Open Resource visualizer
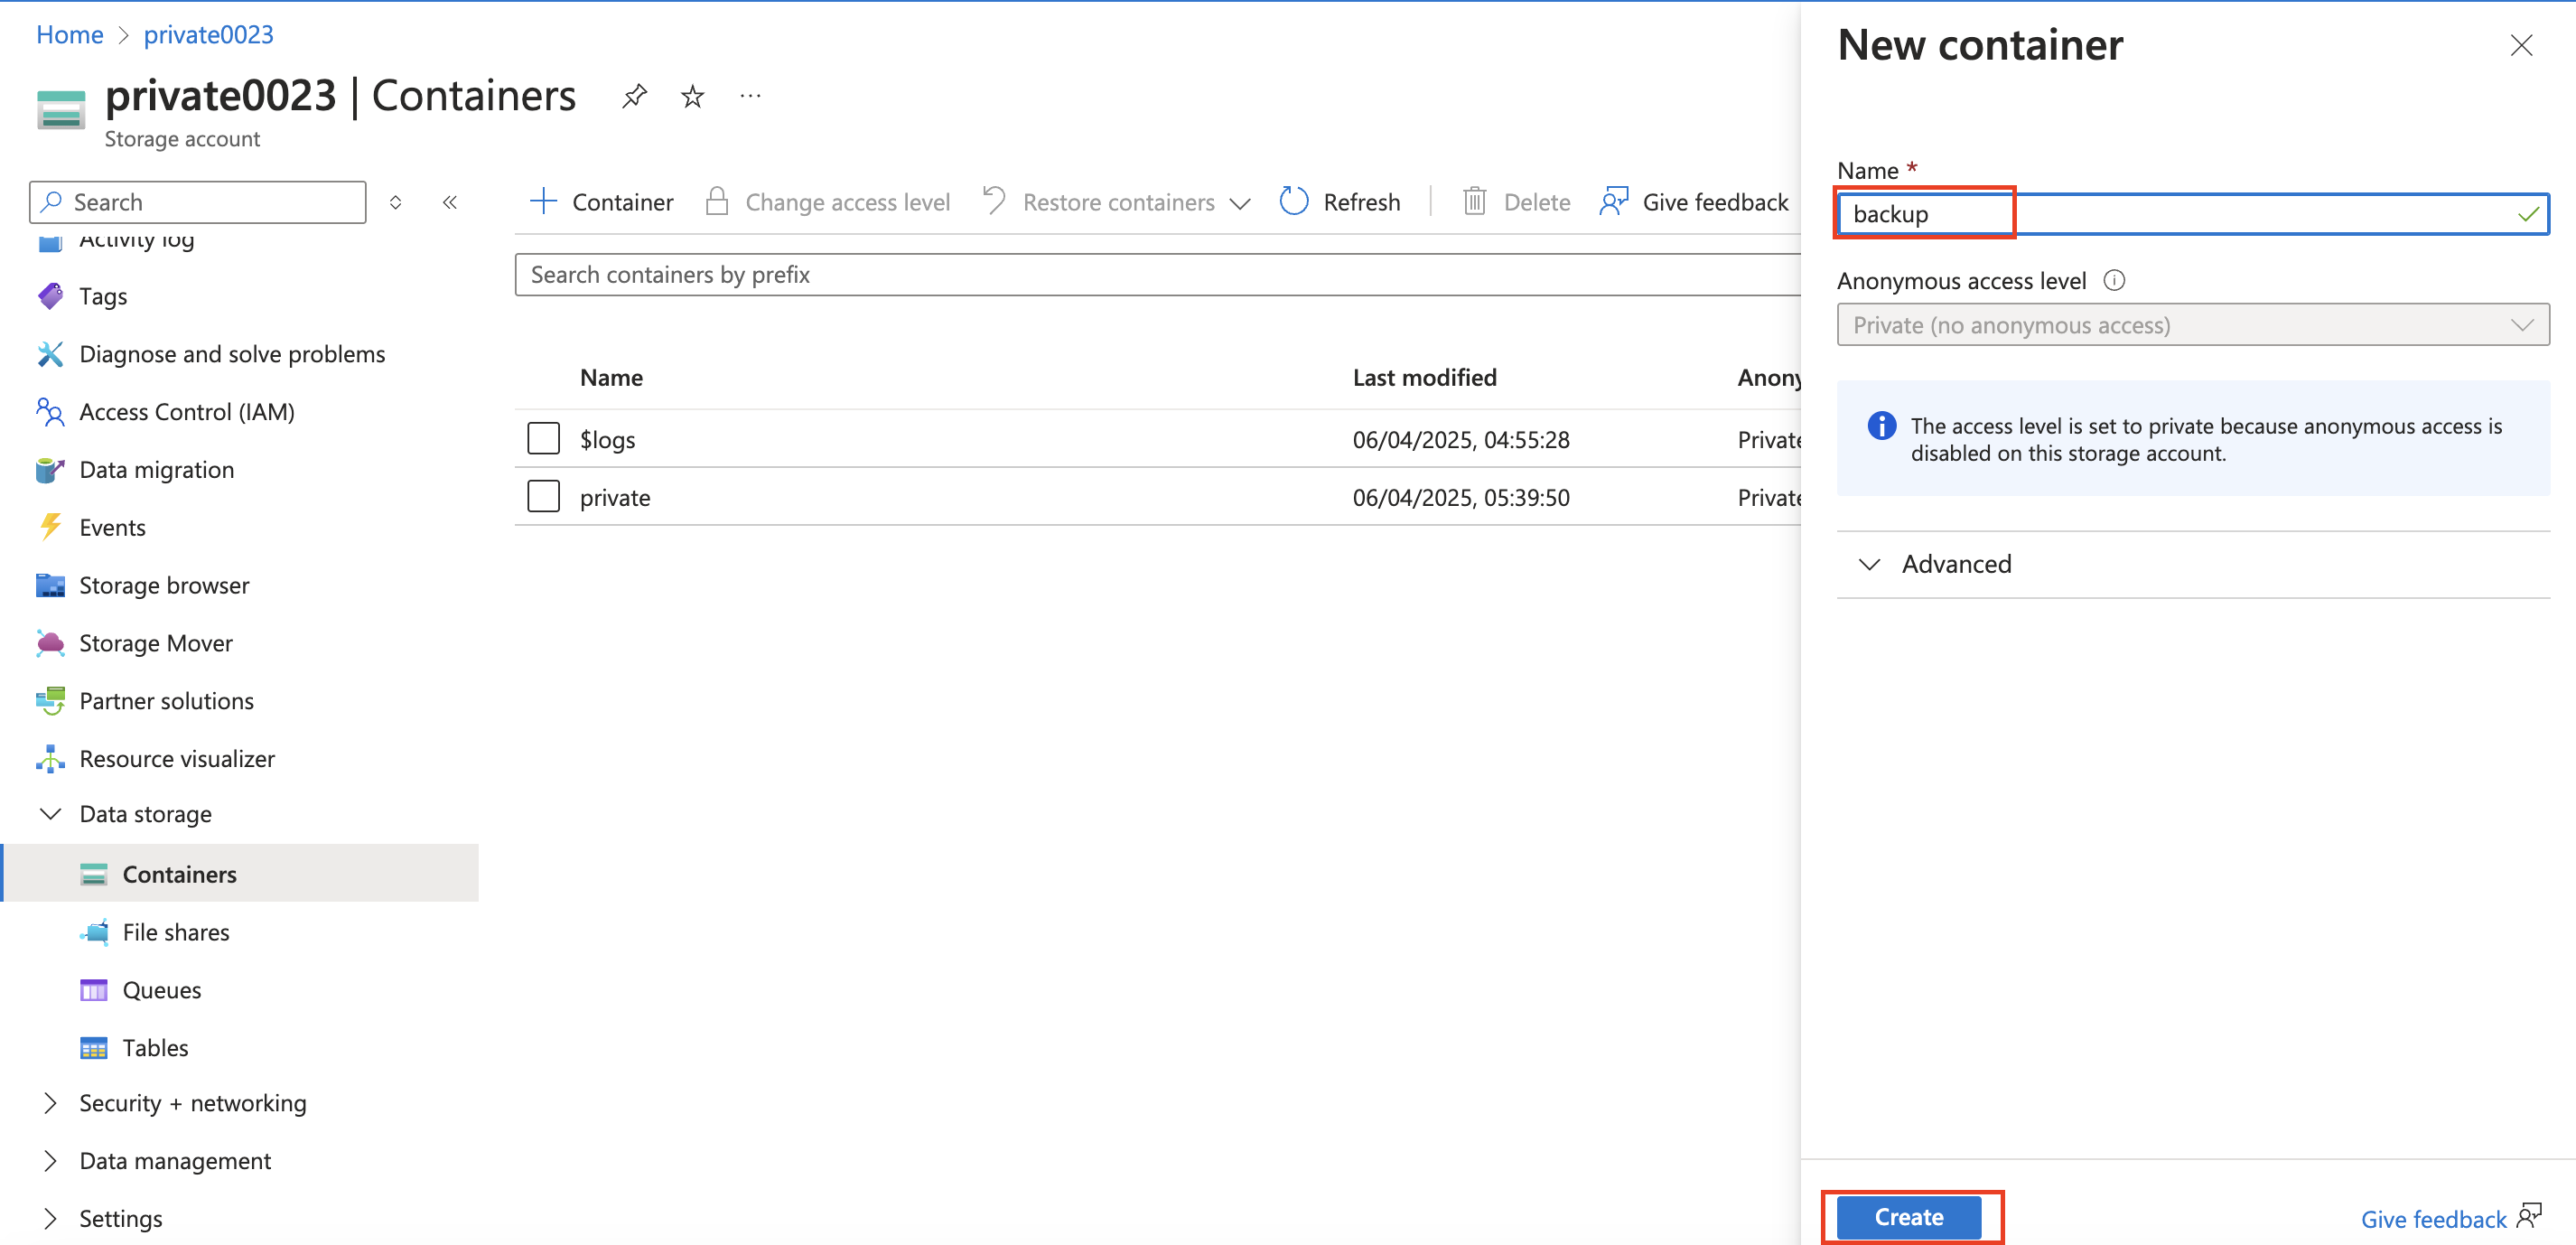This screenshot has height=1245, width=2576. click(177, 759)
